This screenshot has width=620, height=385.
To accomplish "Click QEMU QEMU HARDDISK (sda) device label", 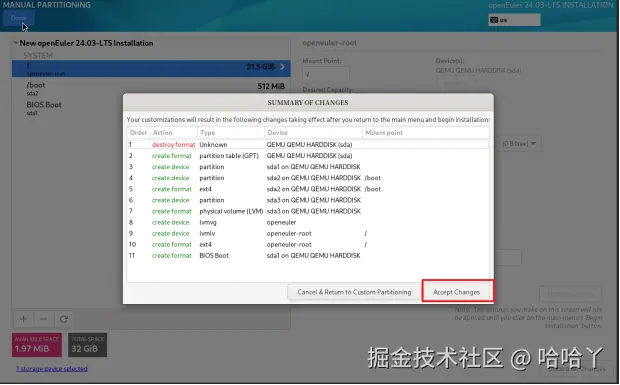I will pos(478,70).
